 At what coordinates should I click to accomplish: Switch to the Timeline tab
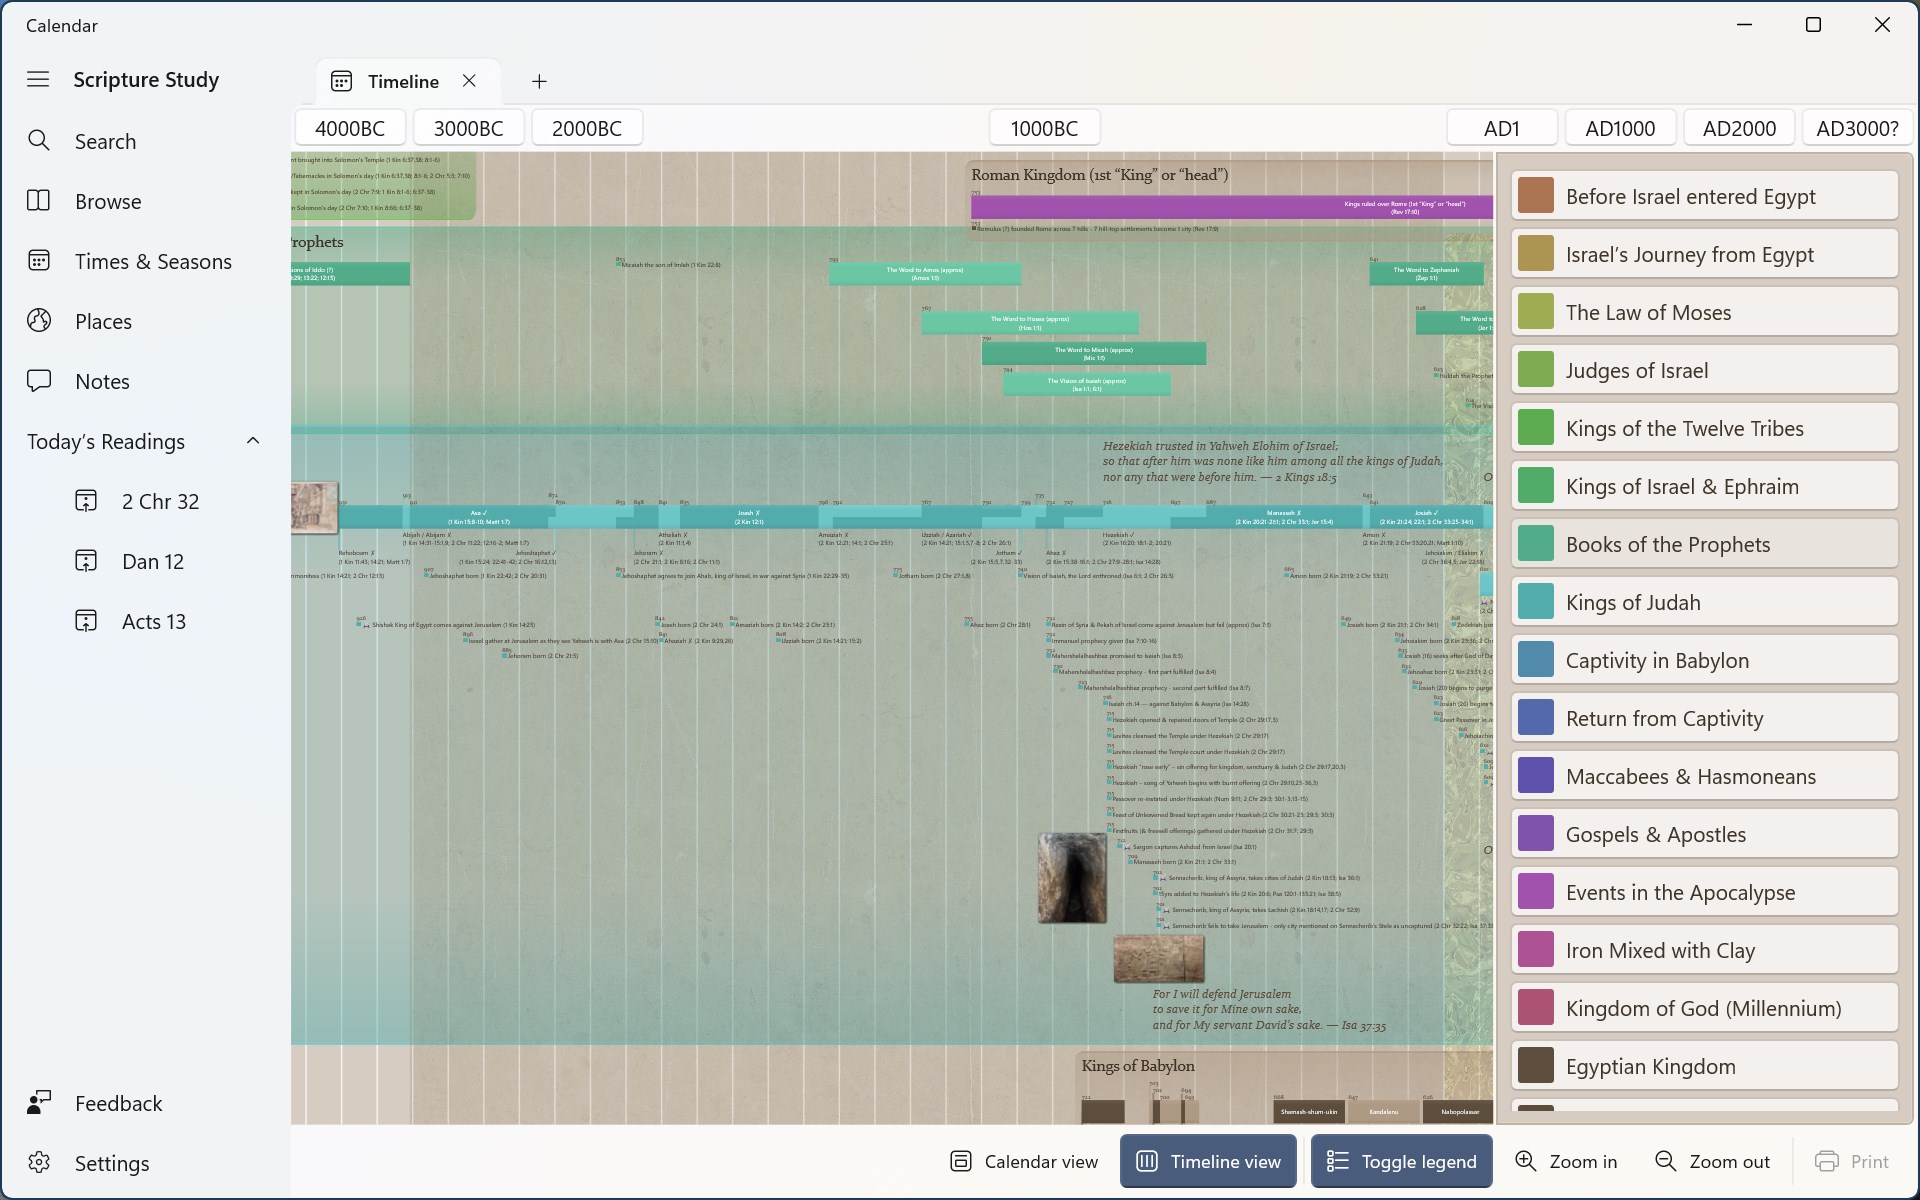pos(403,81)
